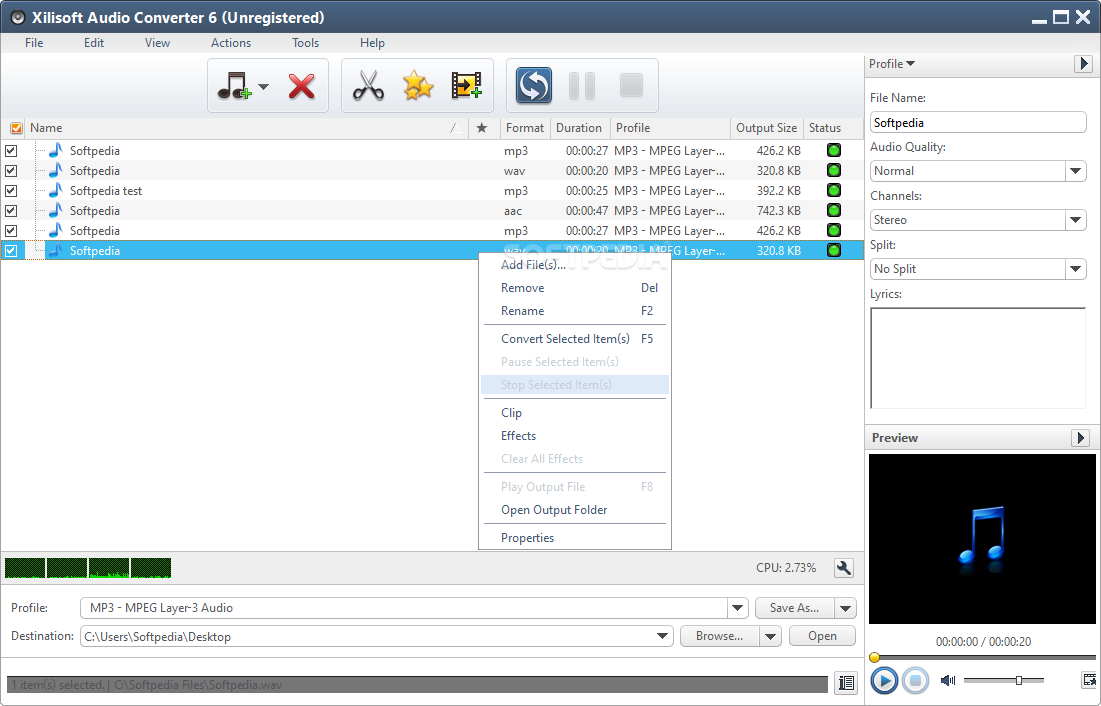This screenshot has width=1101, height=706.
Task: Choose Open Output Folder in context menu
Action: tap(574, 510)
